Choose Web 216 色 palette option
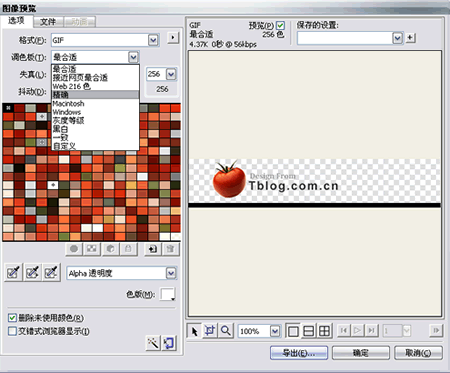This screenshot has height=373, width=450. click(95, 86)
